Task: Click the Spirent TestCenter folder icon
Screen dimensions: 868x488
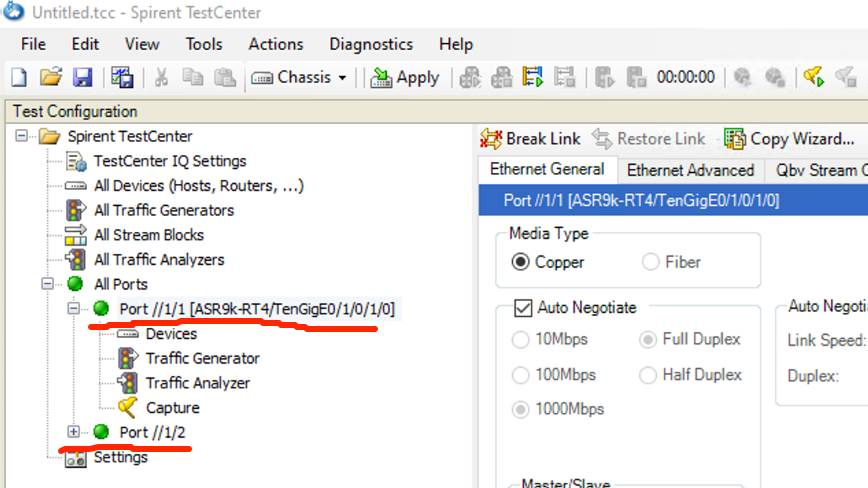Action: [49, 136]
